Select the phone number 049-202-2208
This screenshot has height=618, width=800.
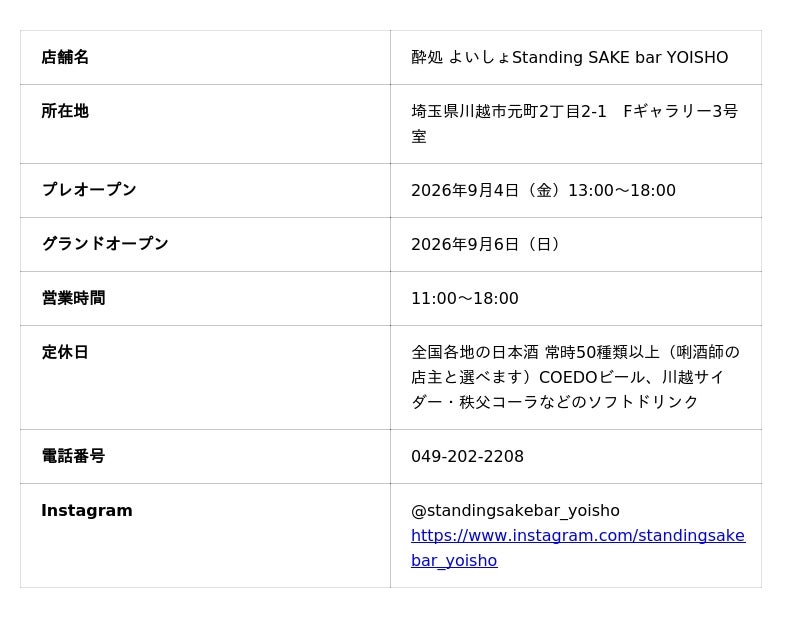(467, 456)
